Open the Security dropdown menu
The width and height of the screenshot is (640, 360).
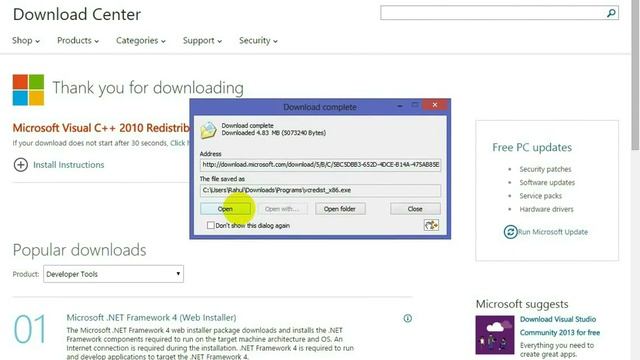(x=258, y=40)
